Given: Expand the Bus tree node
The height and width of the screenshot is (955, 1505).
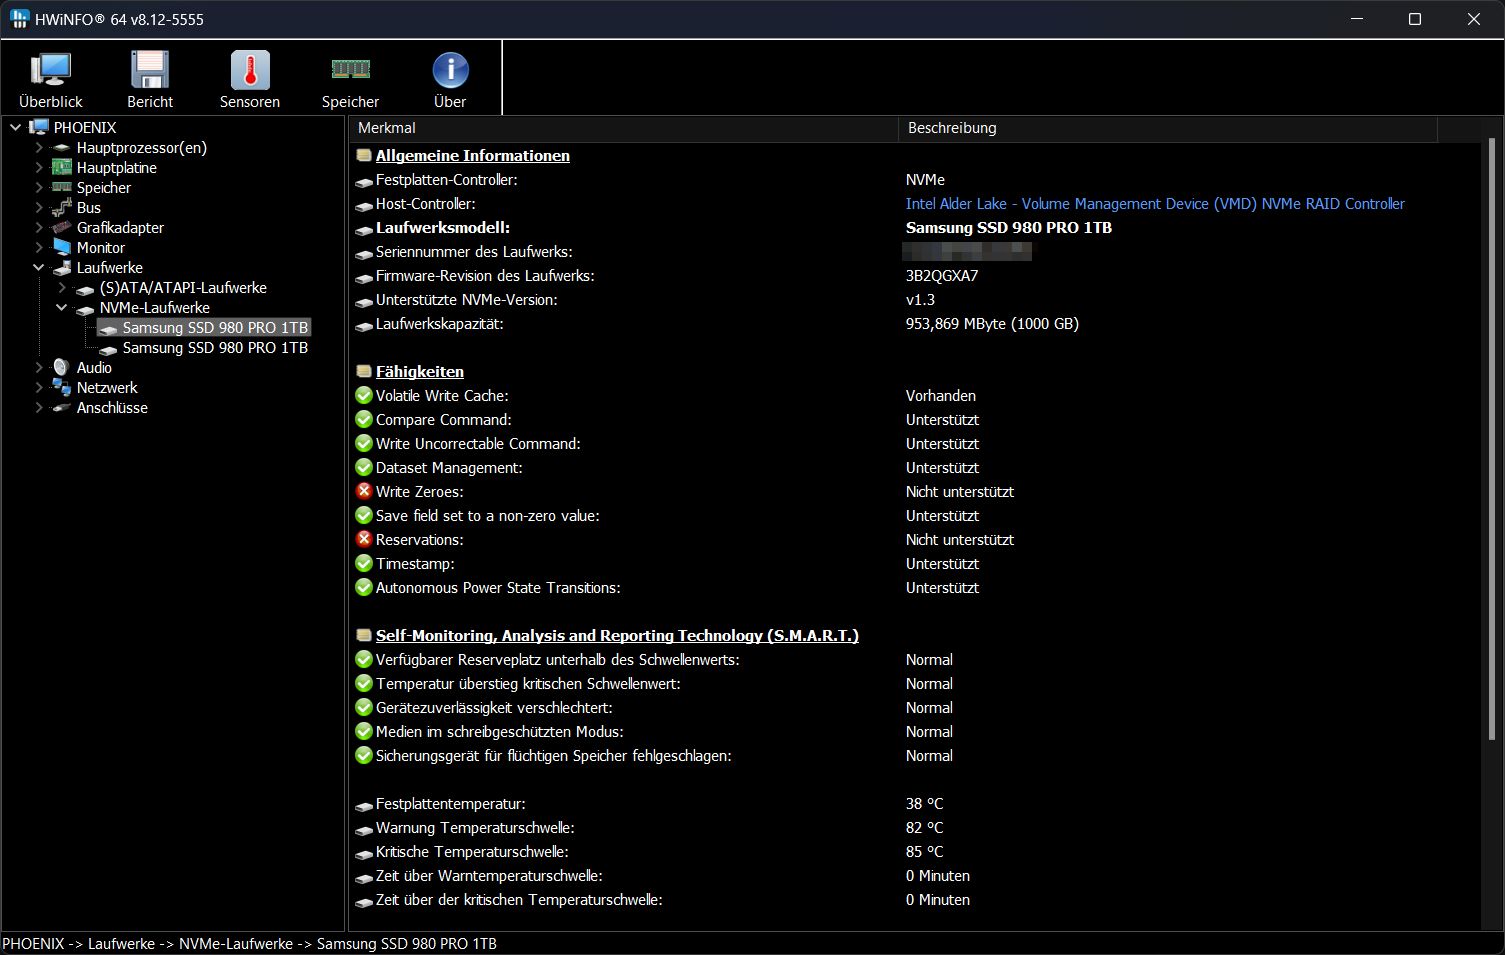Looking at the screenshot, I should point(39,207).
